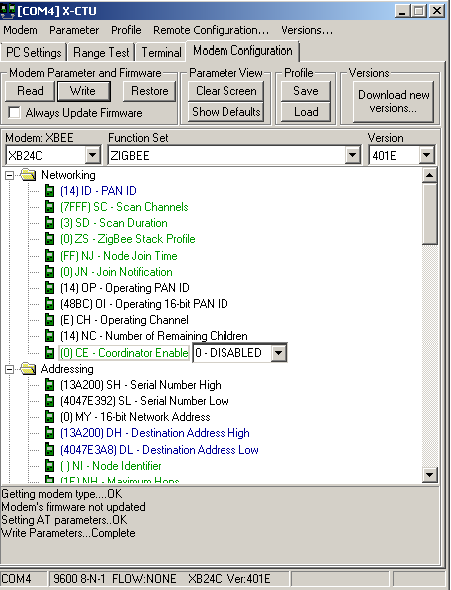Select the Node Join Time parameter

pos(118,256)
